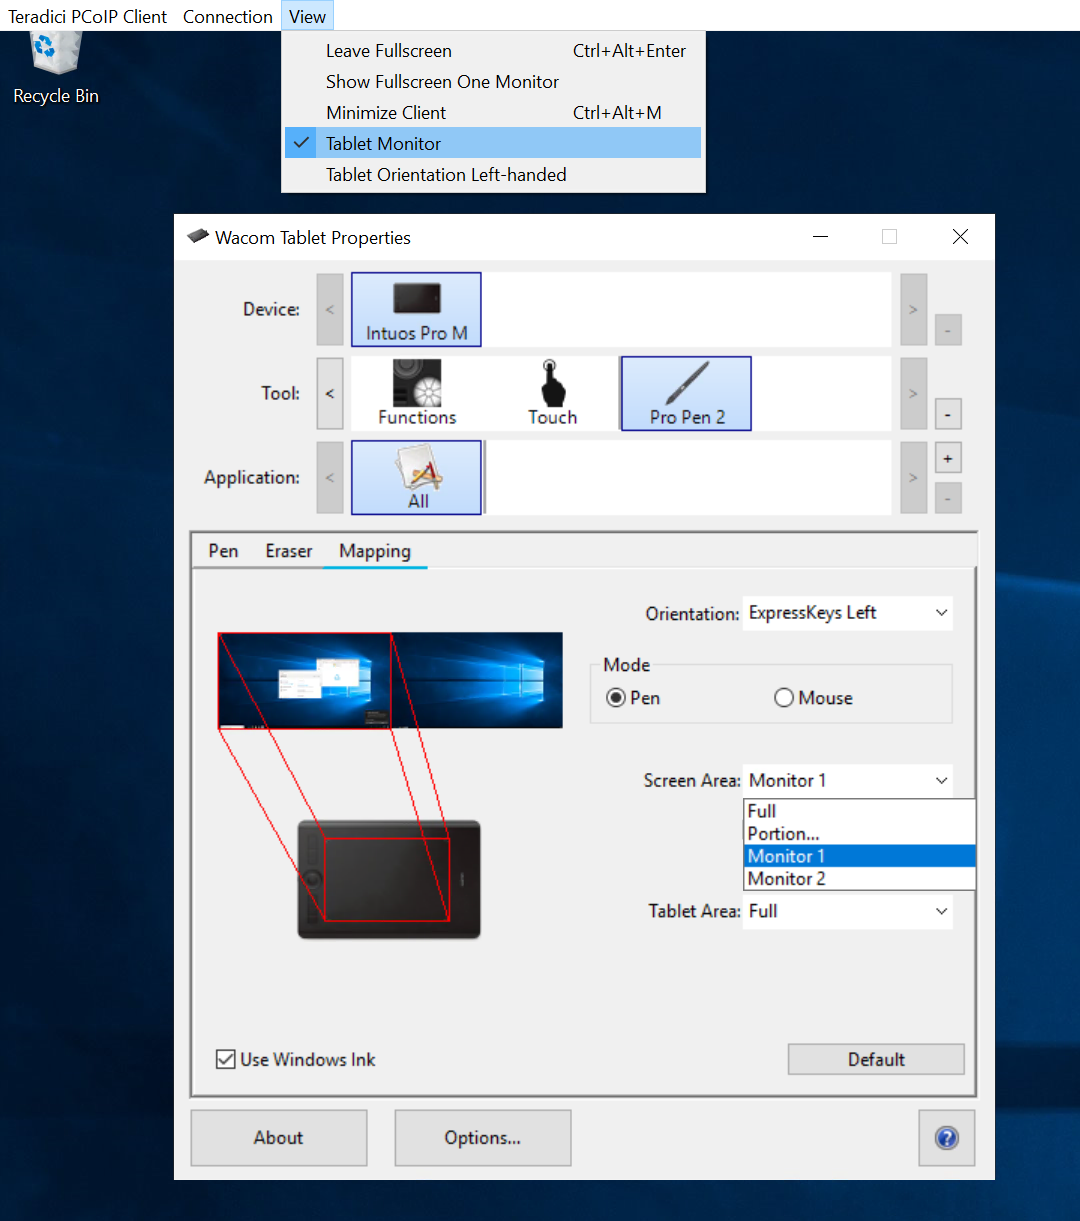1080x1221 pixels.
Task: Select Show Fullscreen One Monitor
Action: [493, 82]
